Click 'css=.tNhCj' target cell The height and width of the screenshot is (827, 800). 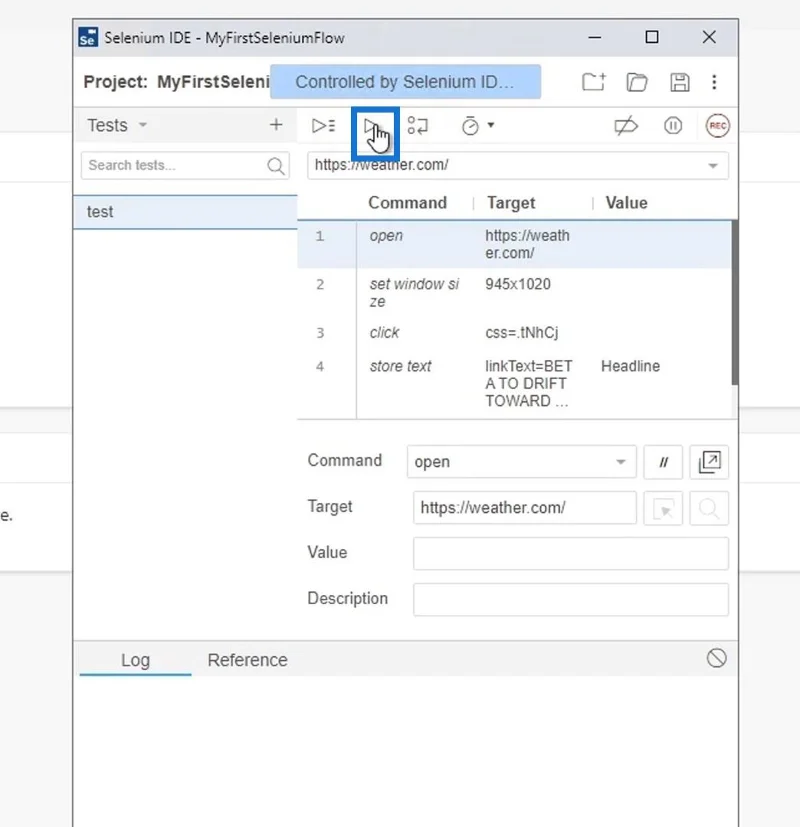click(521, 333)
